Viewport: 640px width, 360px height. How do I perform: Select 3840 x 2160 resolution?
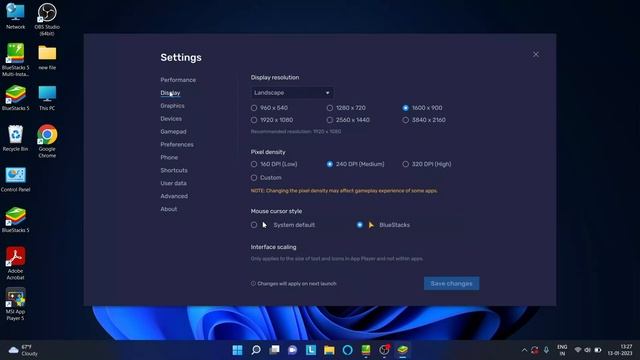click(x=424, y=120)
